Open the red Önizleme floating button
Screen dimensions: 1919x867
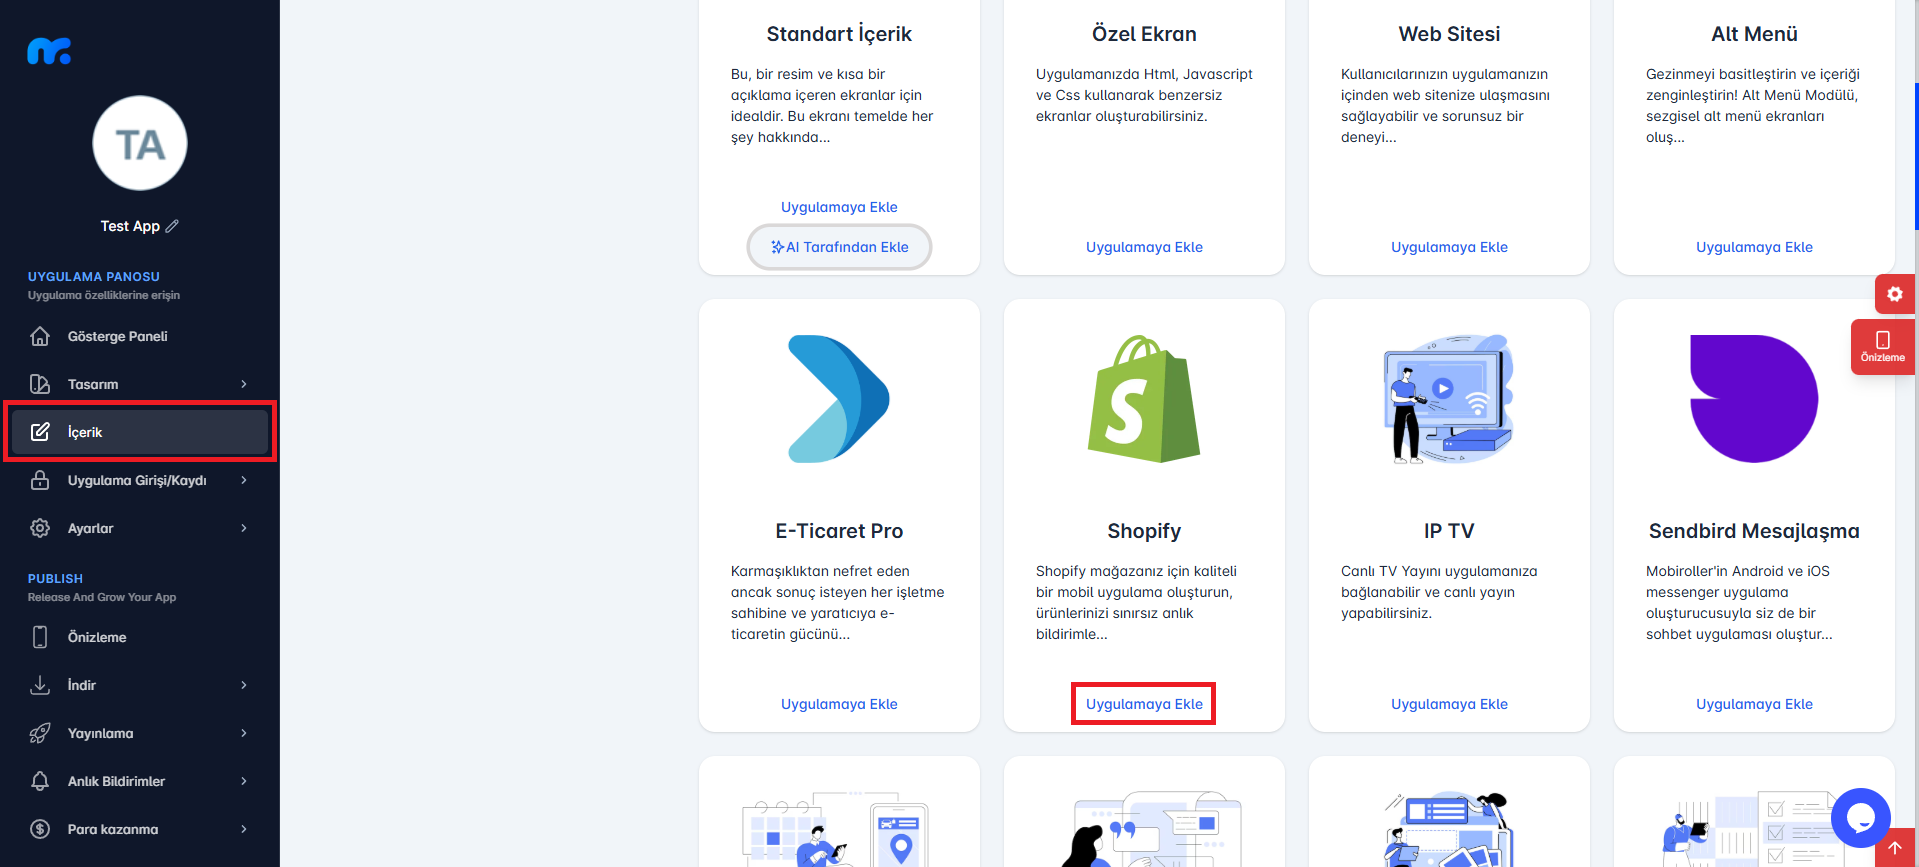1883,347
